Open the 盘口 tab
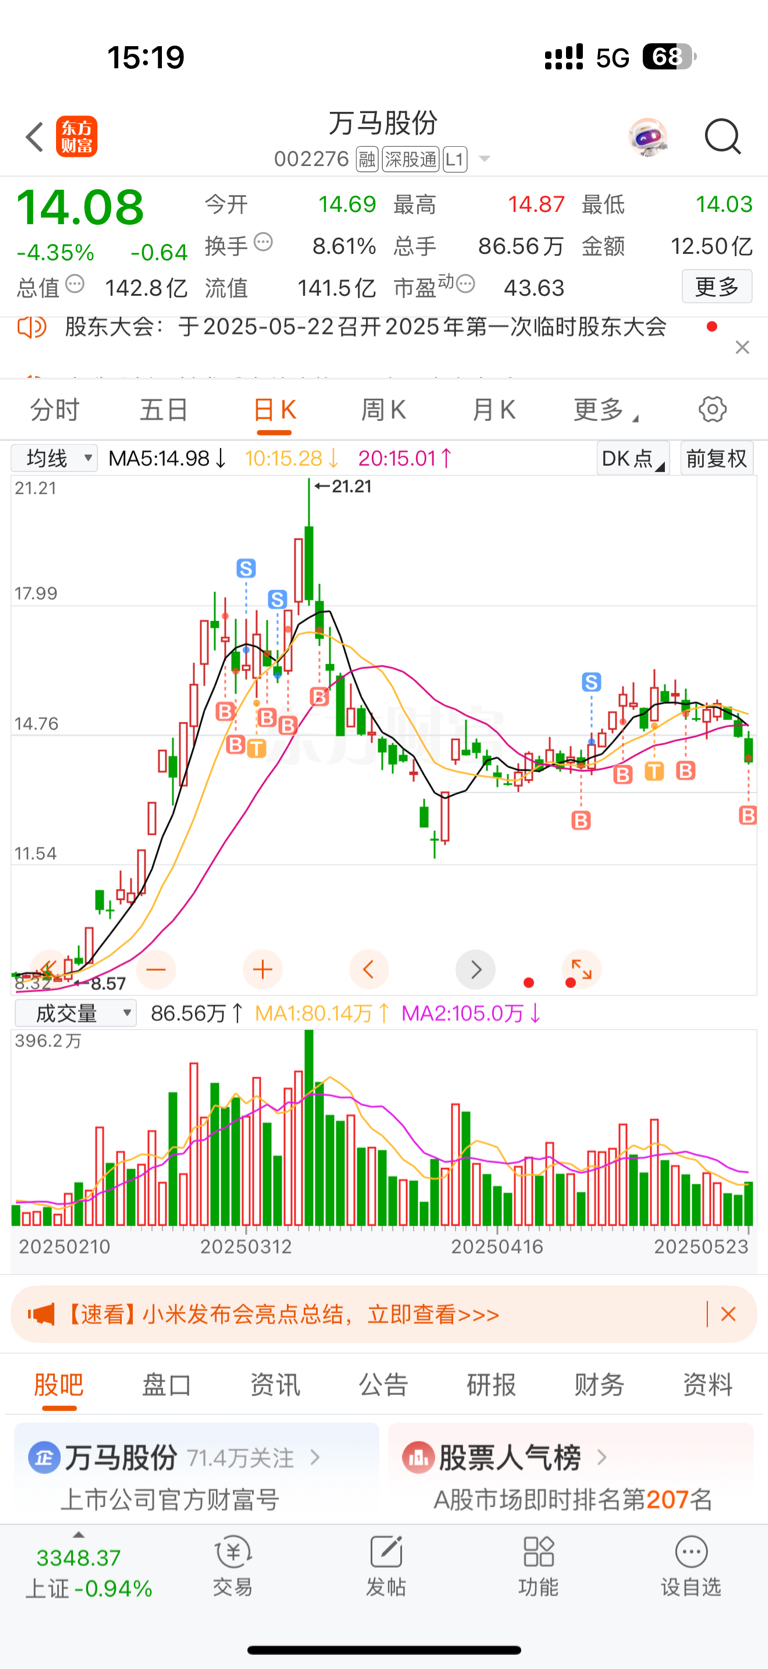768x1669 pixels. 167,1385
